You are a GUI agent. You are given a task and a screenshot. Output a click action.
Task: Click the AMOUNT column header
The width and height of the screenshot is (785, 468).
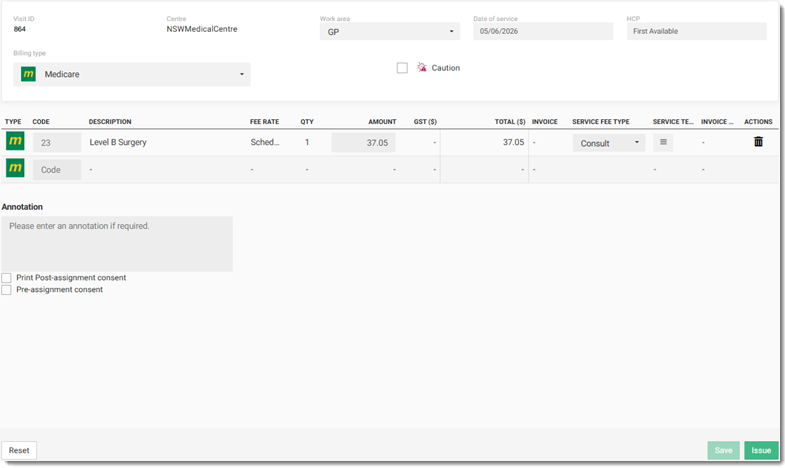pos(382,122)
